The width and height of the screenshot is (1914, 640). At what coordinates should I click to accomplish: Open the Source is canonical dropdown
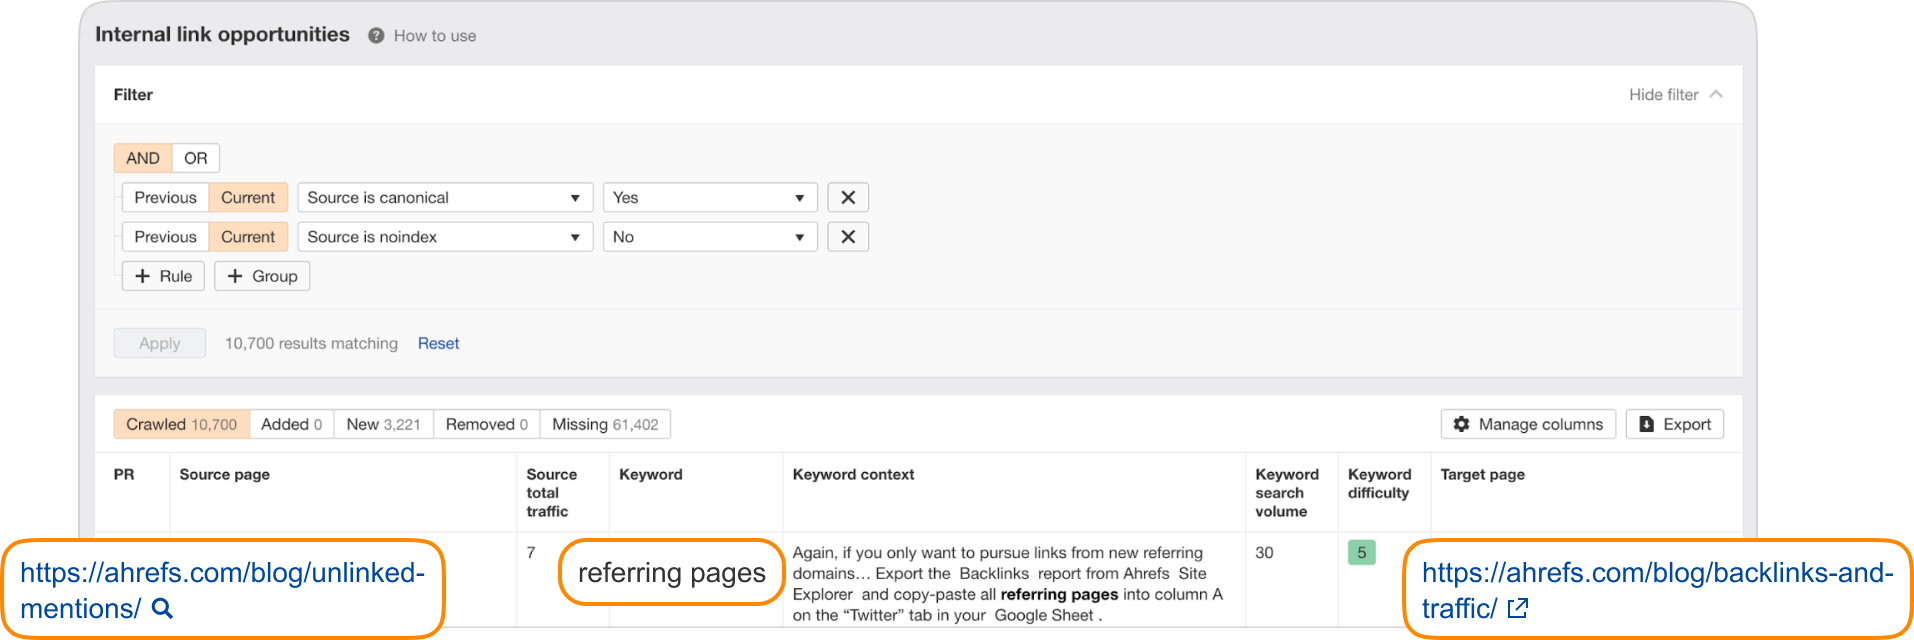pyautogui.click(x=444, y=198)
